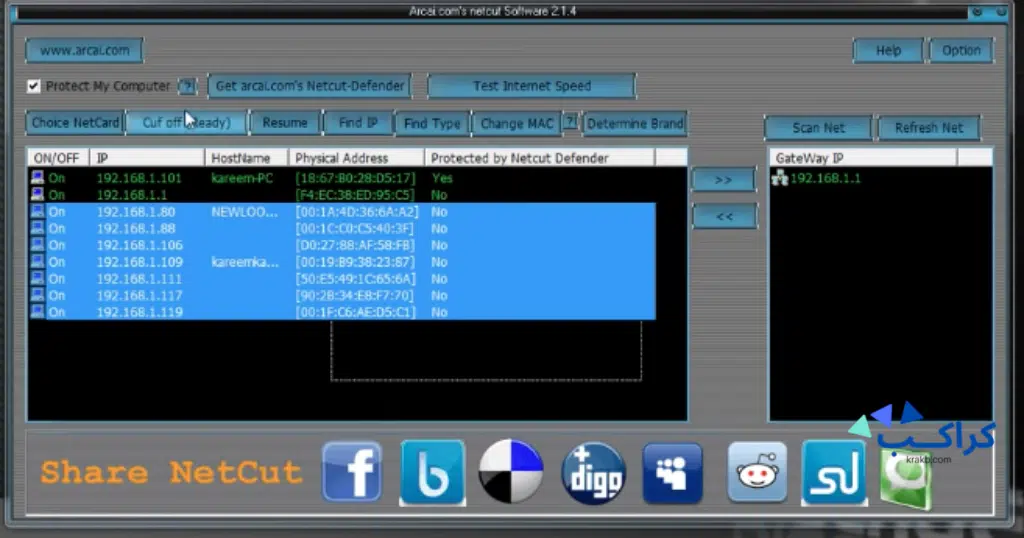Sort by HostName column header
The image size is (1024, 538).
point(247,158)
